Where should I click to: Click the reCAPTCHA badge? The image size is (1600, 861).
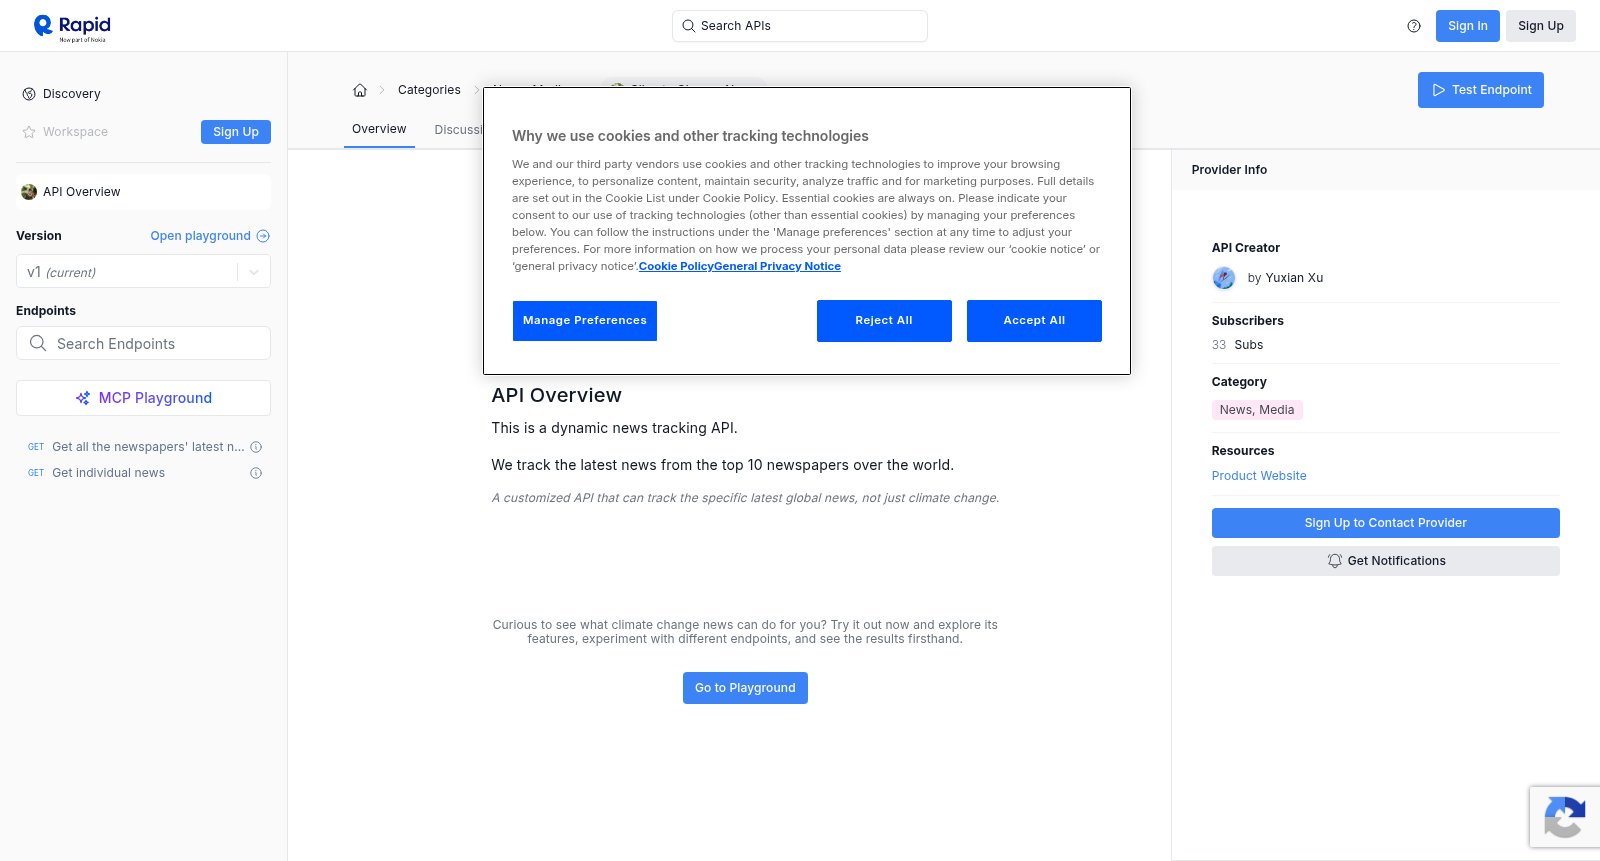click(1565, 817)
